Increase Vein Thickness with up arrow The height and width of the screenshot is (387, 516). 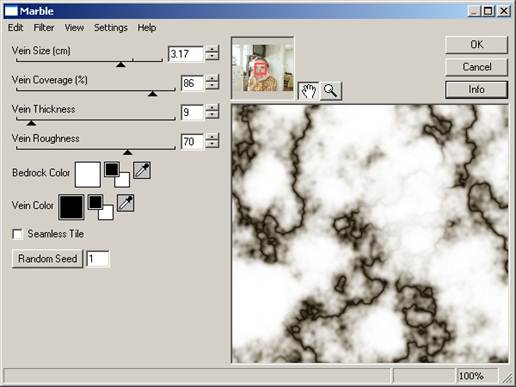(x=212, y=108)
